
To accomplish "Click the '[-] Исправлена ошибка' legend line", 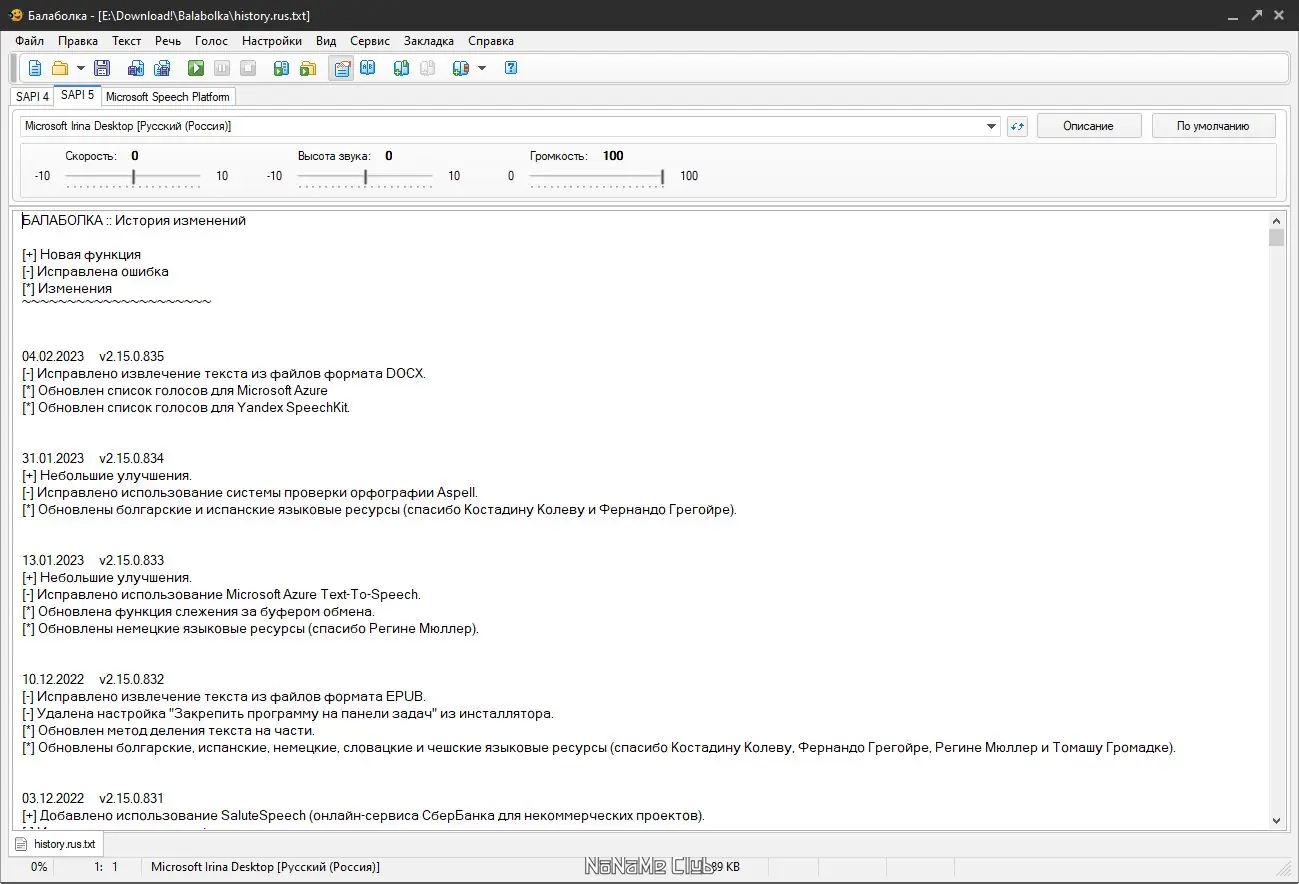I will click(x=95, y=272).
